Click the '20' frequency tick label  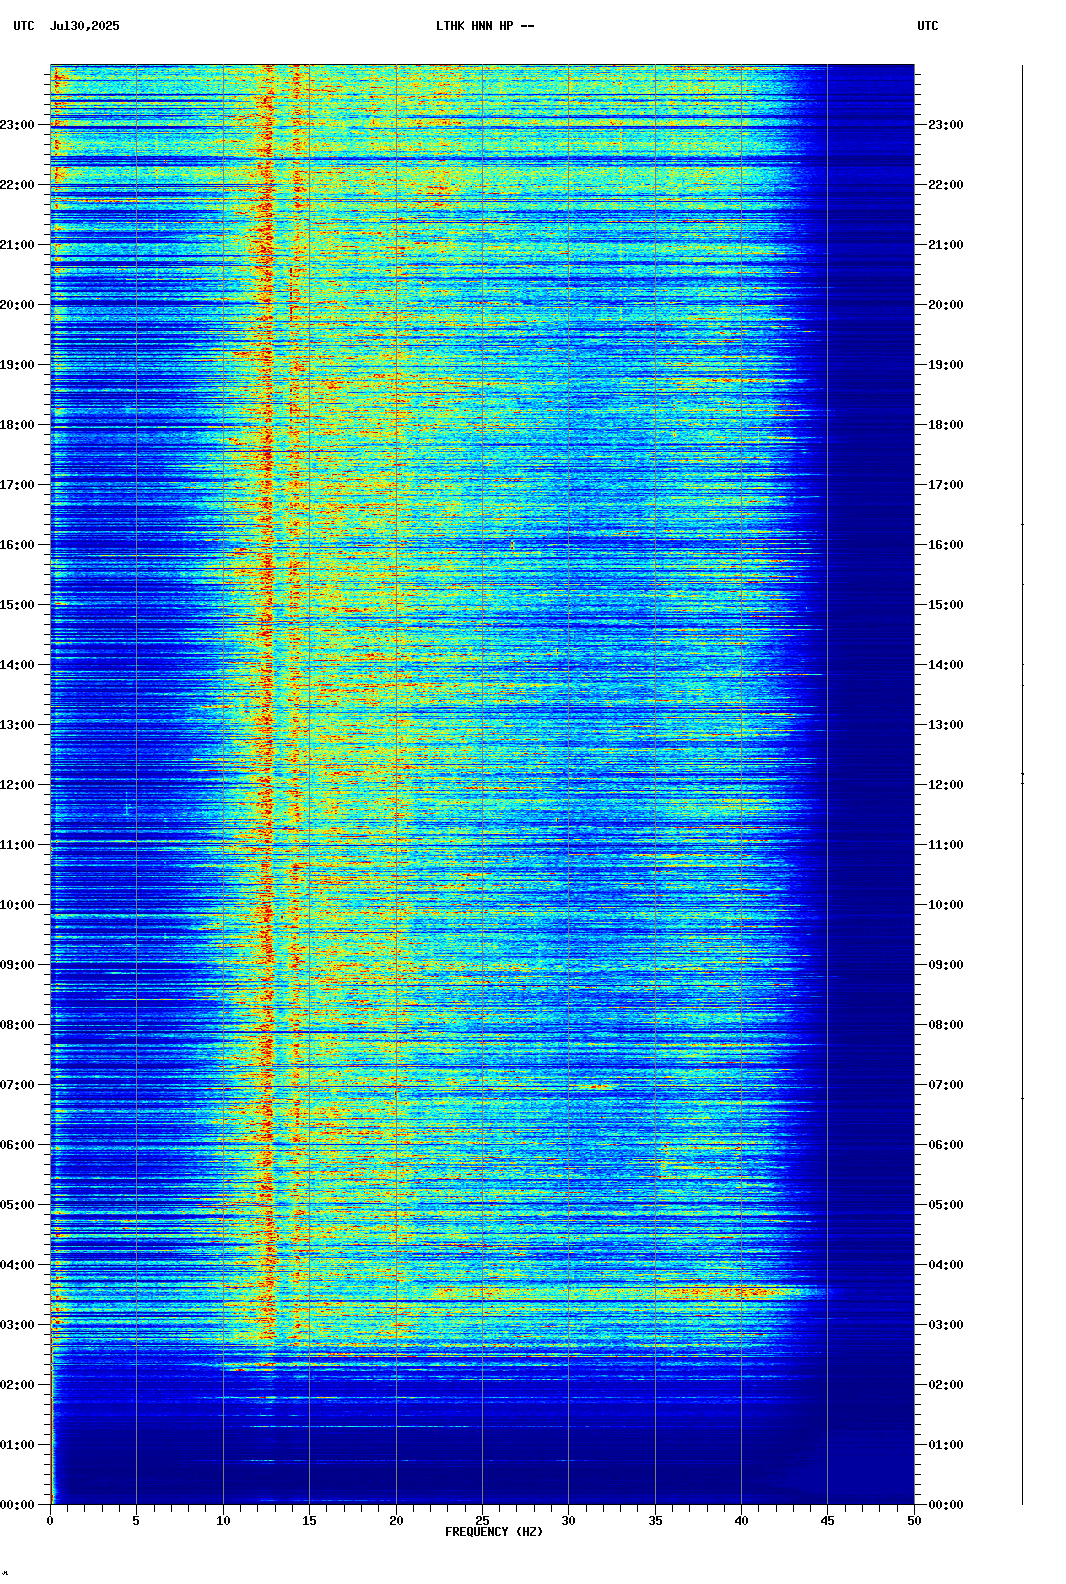[396, 1521]
